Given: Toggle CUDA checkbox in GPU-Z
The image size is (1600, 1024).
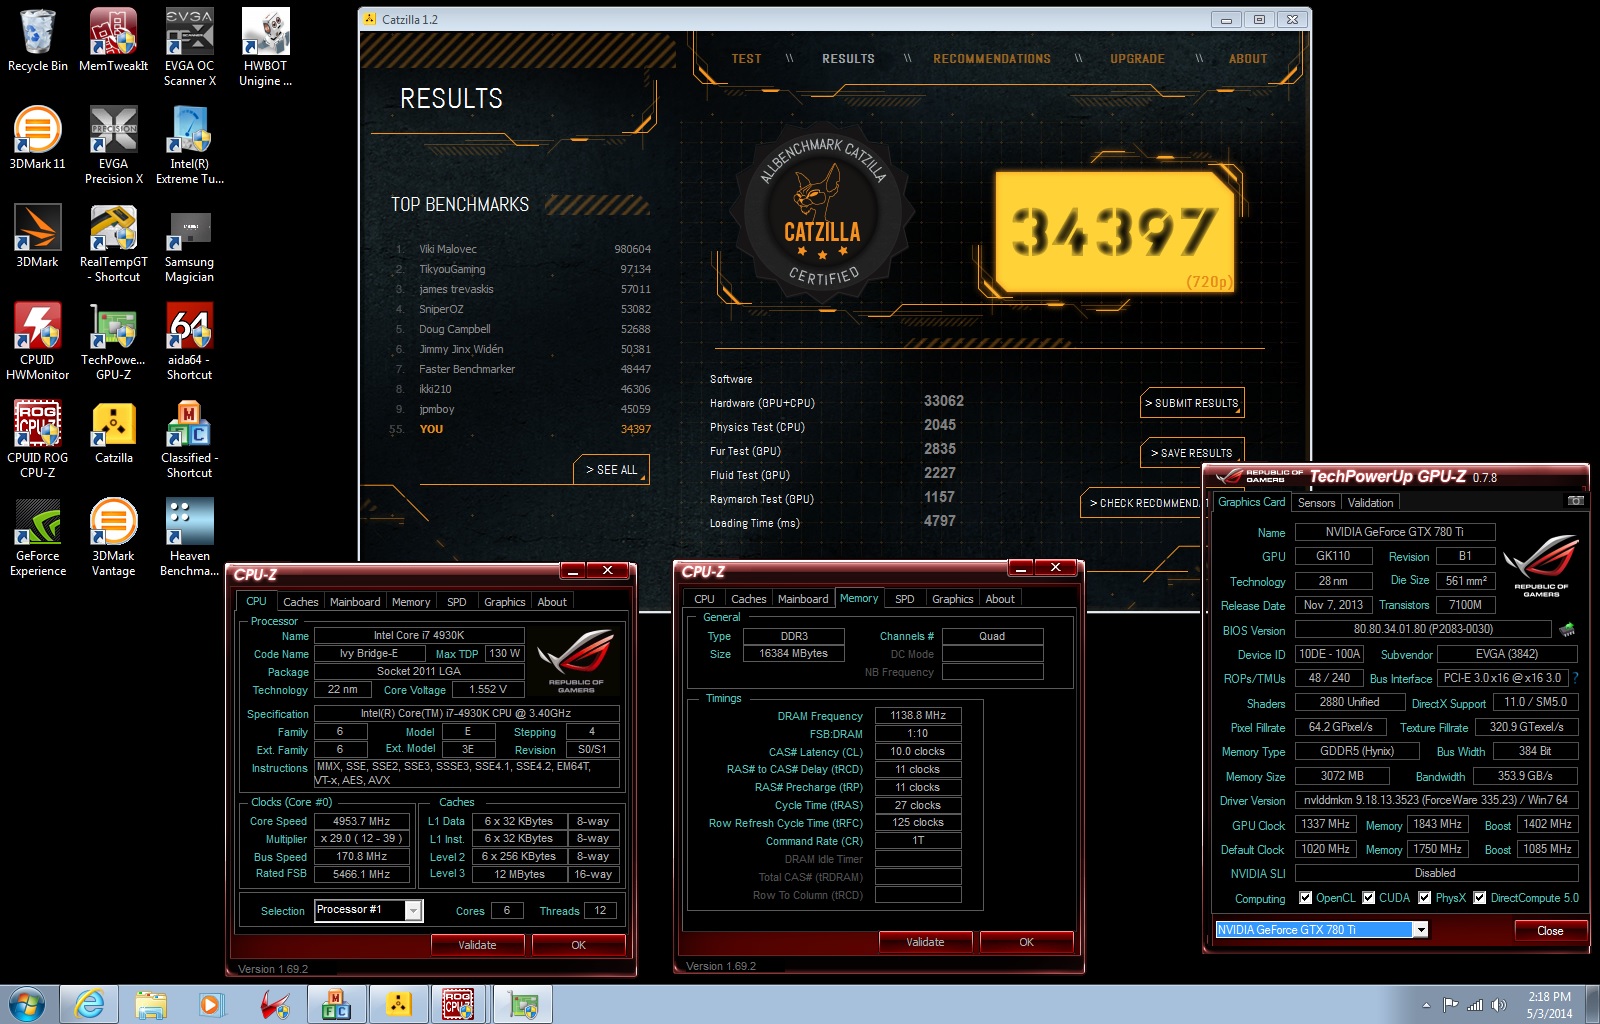Looking at the screenshot, I should 1368,898.
